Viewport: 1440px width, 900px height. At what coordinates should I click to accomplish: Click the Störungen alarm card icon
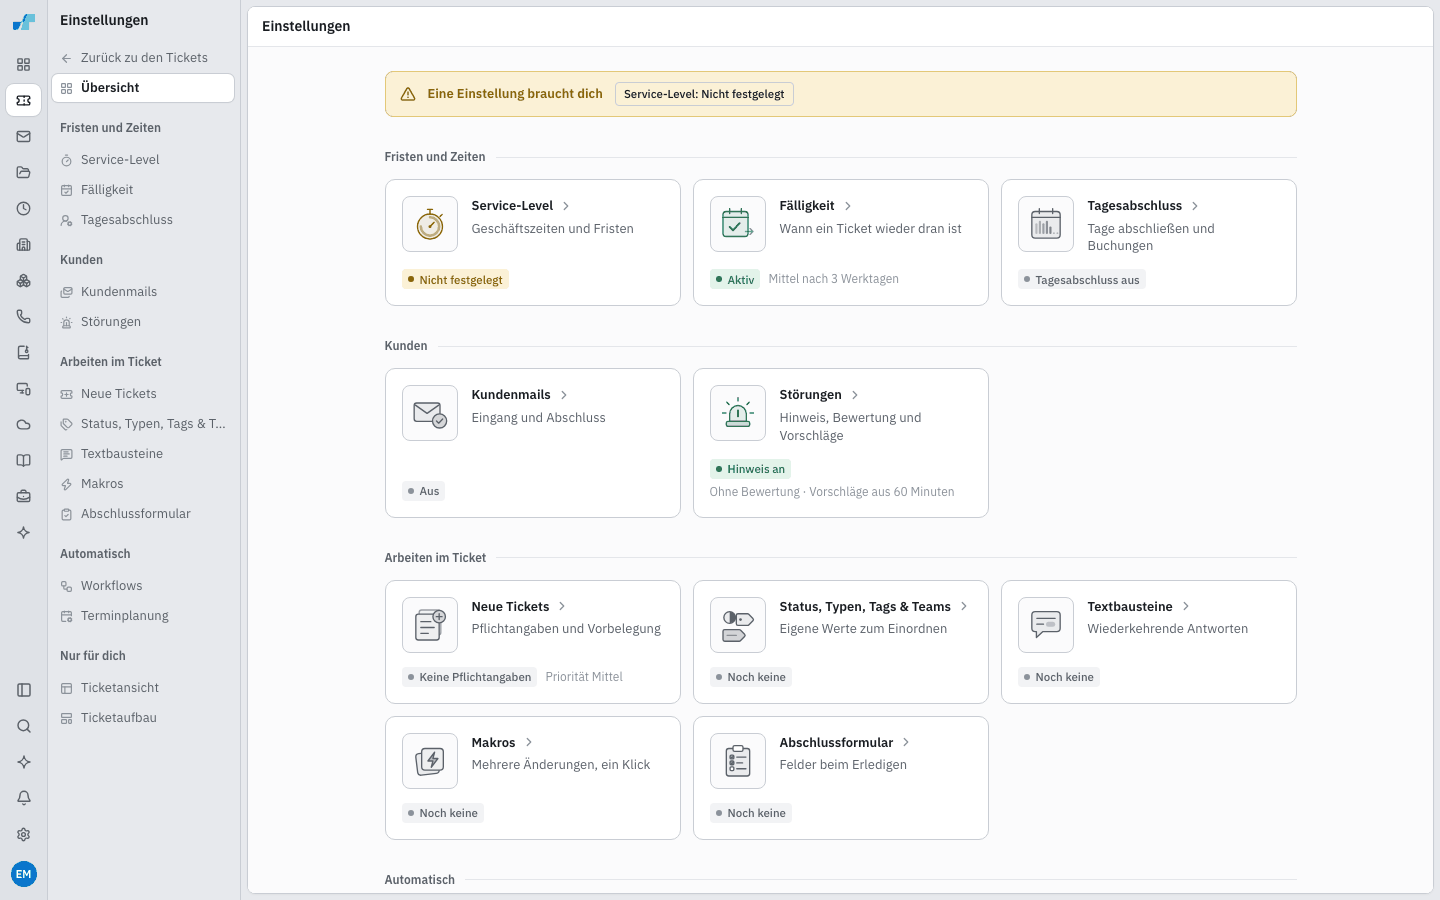tap(738, 413)
